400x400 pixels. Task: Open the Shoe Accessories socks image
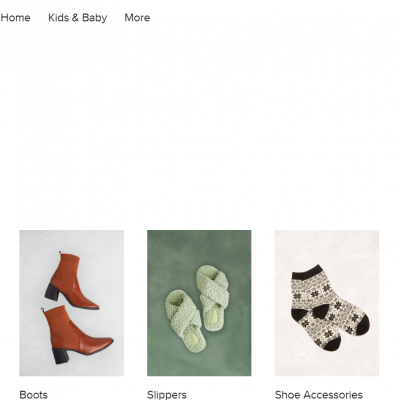[327, 303]
